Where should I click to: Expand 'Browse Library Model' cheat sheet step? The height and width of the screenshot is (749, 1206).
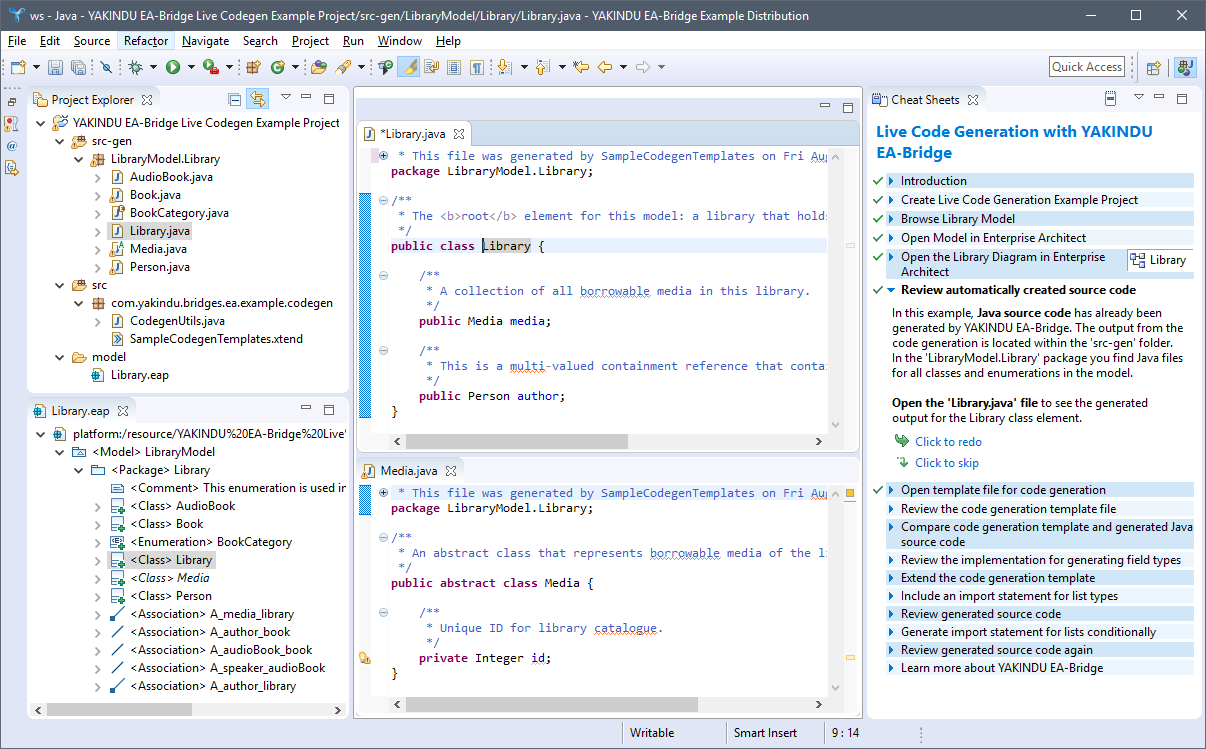tap(892, 219)
